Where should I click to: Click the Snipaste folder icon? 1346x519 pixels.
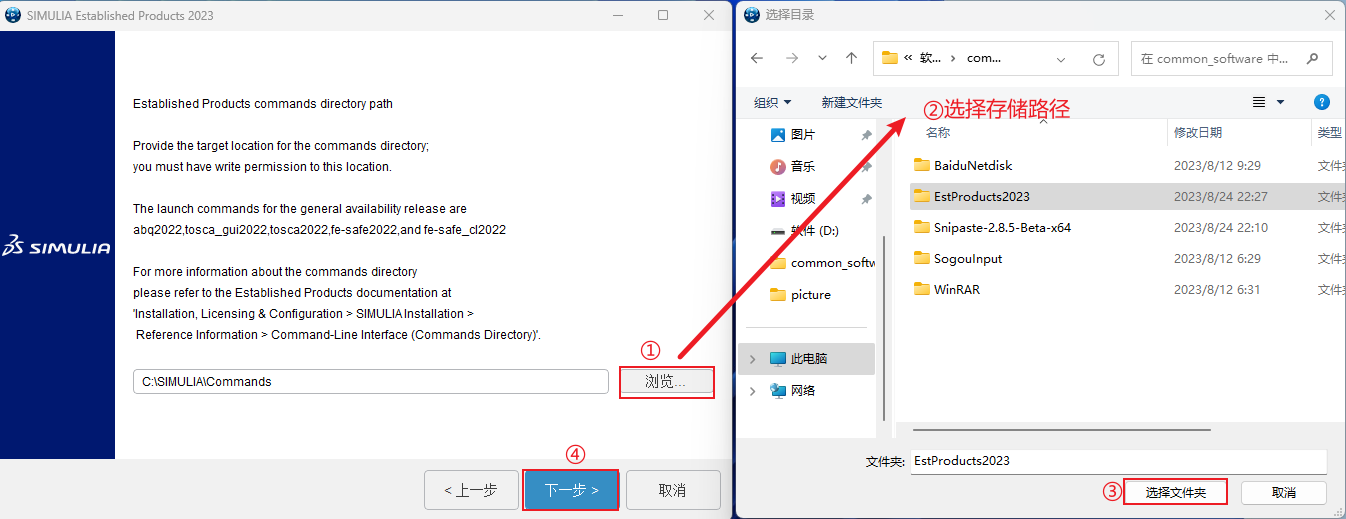(x=921, y=227)
